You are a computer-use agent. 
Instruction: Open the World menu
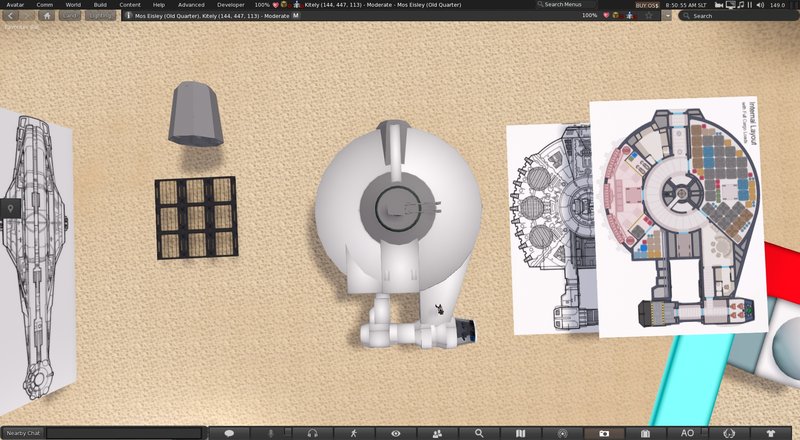pos(73,5)
